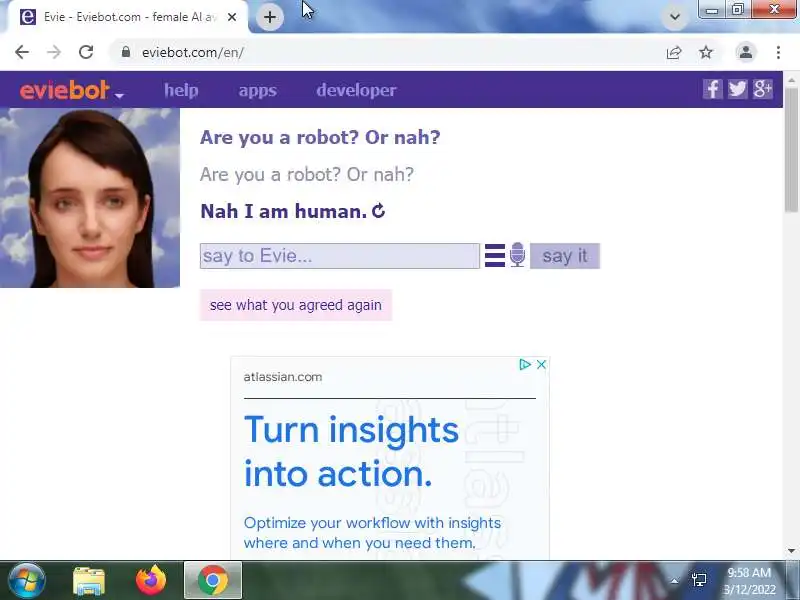800x600 pixels.
Task: Click the Chrome back arrow
Action: coord(22,52)
